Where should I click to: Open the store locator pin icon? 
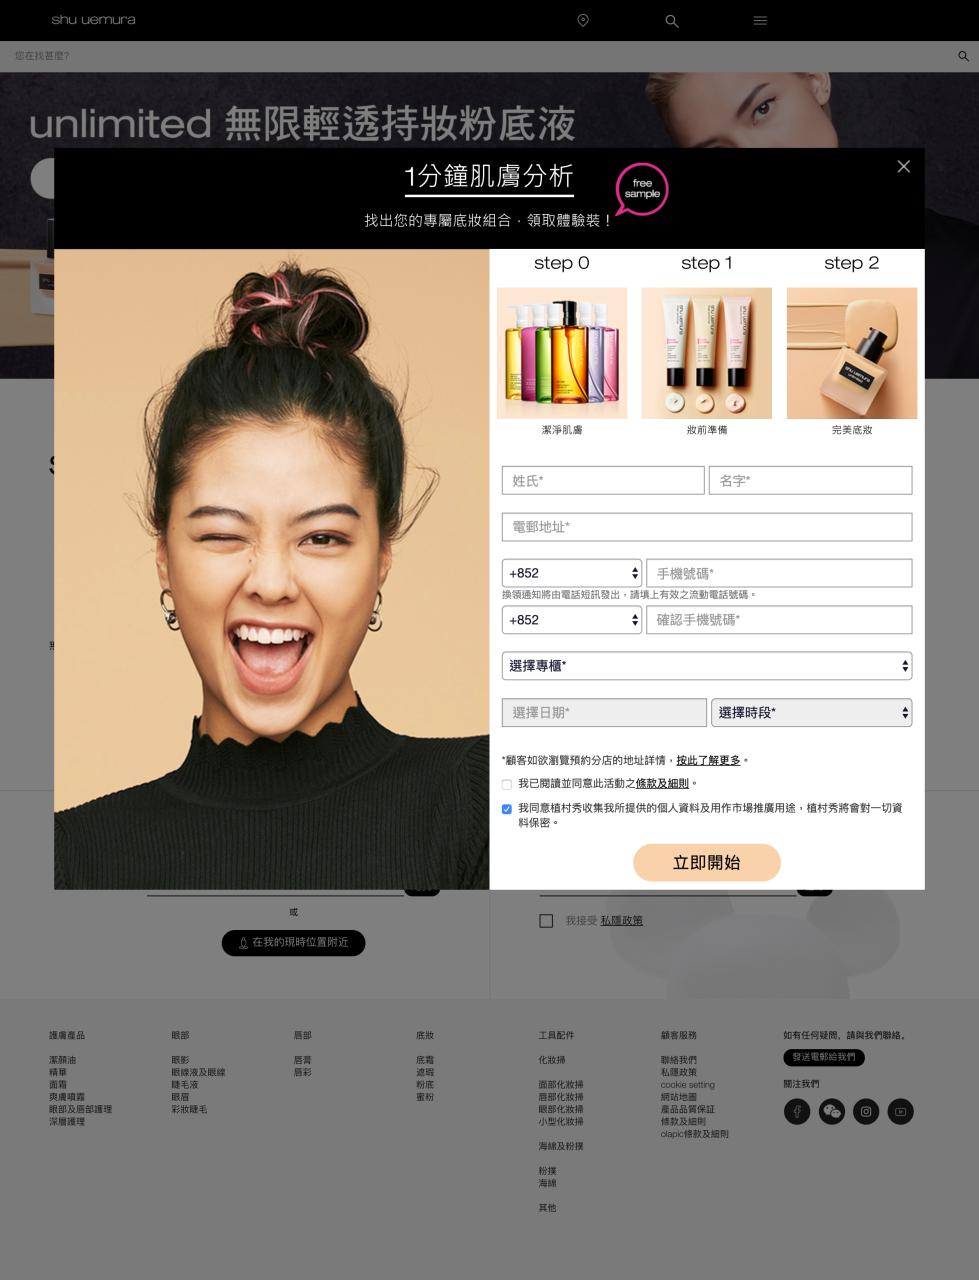(583, 20)
